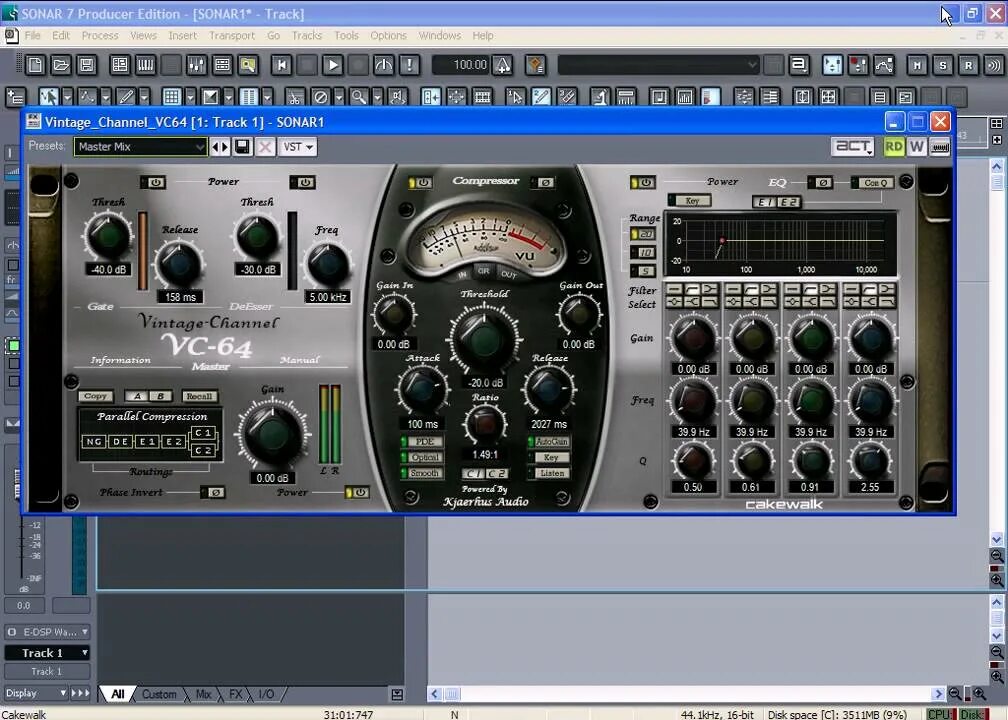1008x720 pixels.
Task: Click the Mute (M) toolbar button
Action: [917, 64]
